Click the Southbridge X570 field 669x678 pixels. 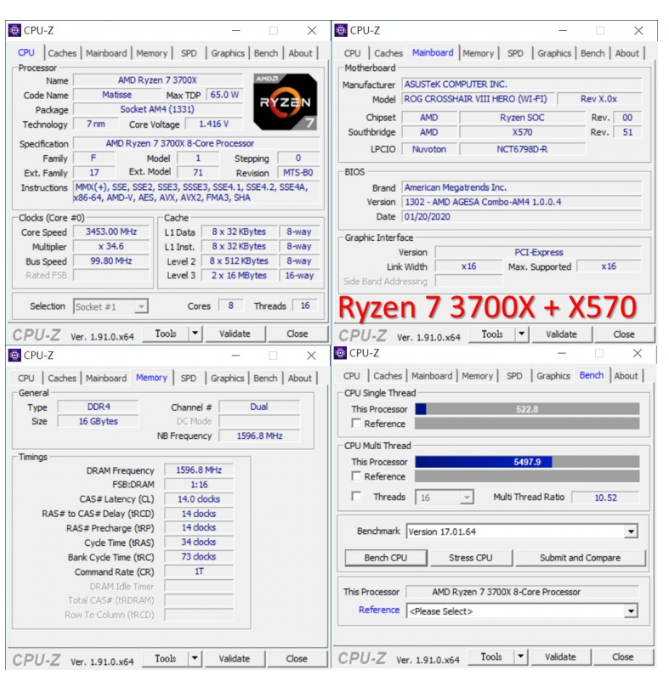522,132
